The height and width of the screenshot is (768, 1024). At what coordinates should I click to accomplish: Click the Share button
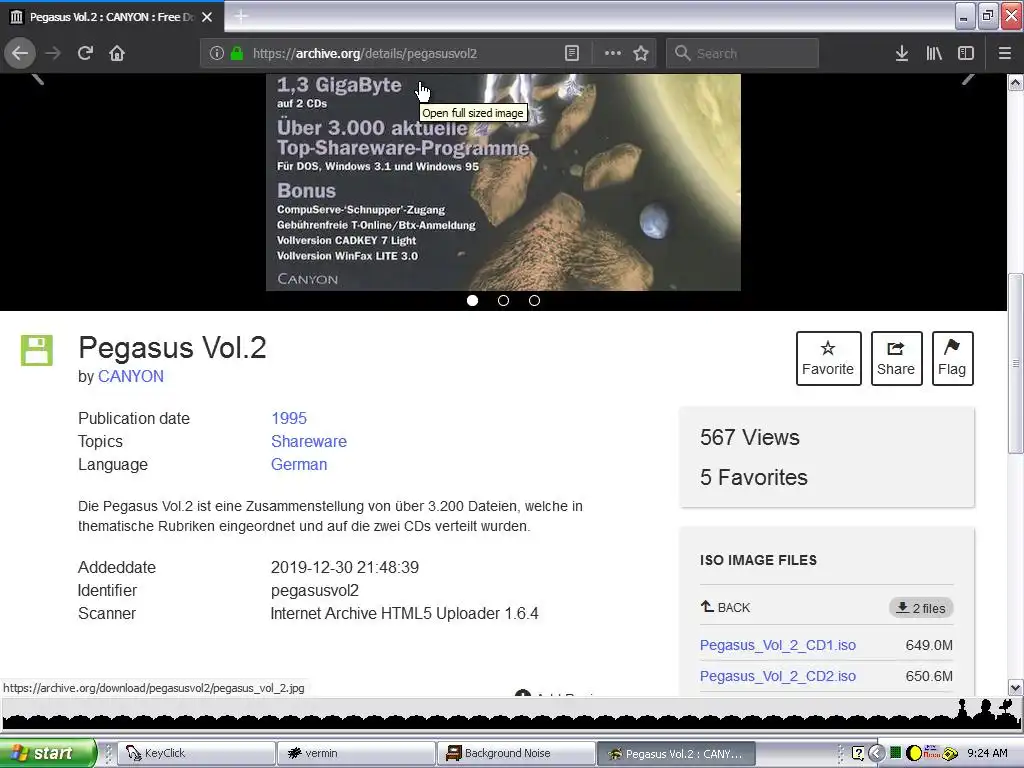(896, 358)
